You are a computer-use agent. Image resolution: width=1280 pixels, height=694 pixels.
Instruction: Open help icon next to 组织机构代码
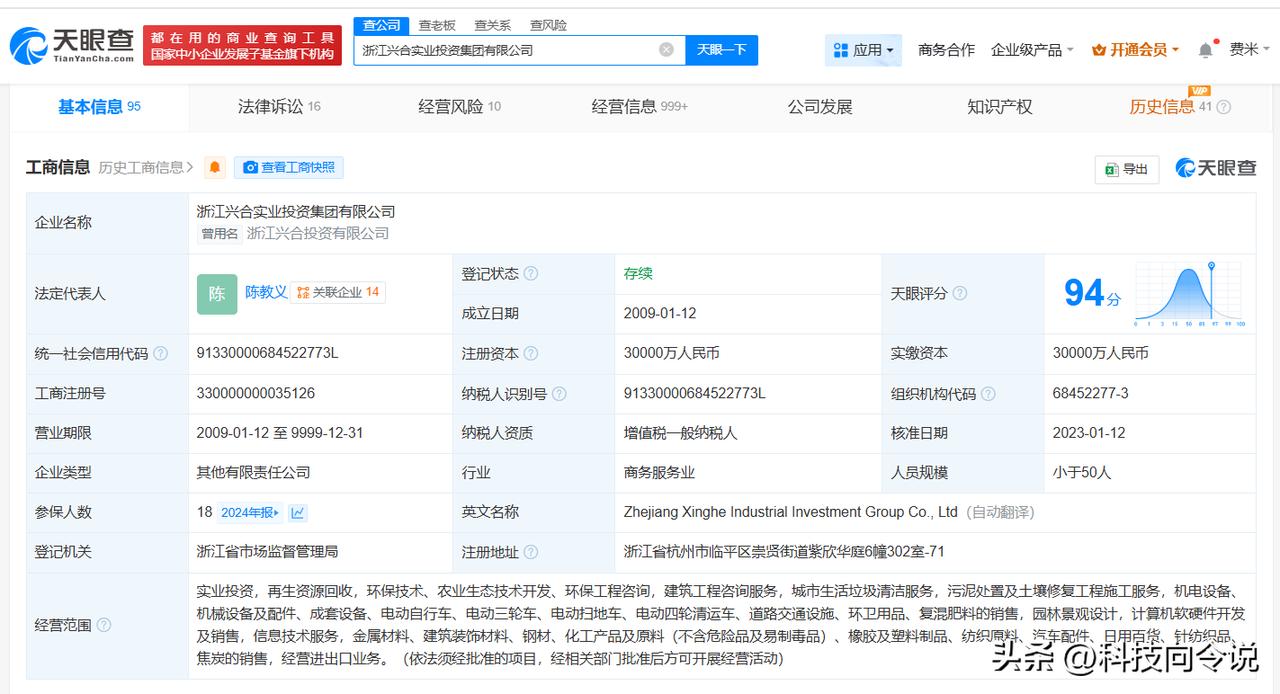[988, 394]
